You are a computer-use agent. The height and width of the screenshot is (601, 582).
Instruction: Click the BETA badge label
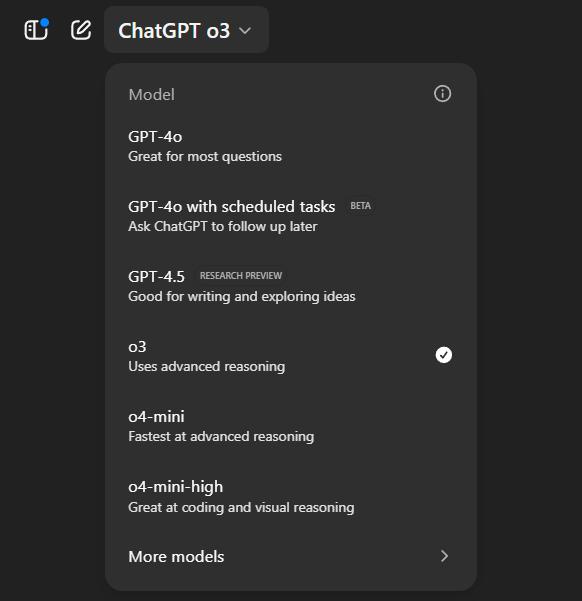click(360, 206)
